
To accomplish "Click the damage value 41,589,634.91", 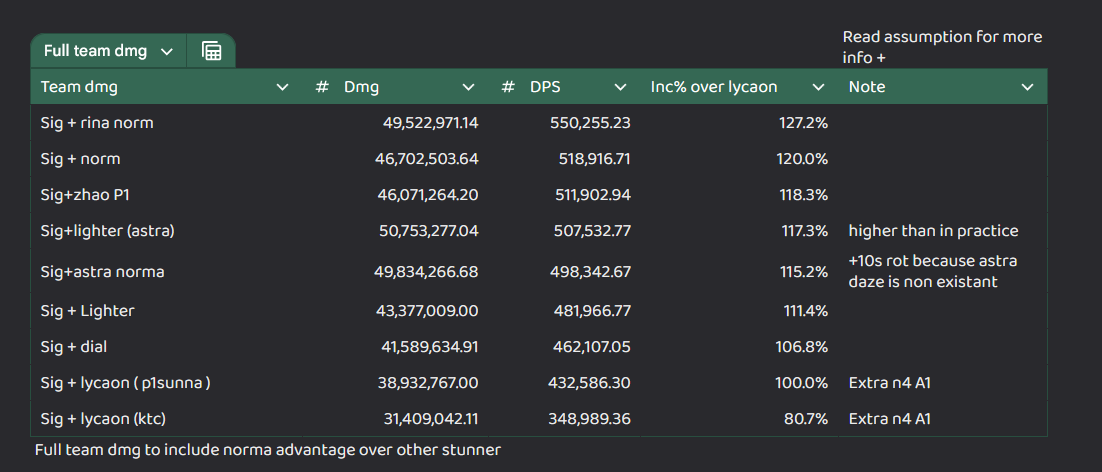I will [x=430, y=346].
